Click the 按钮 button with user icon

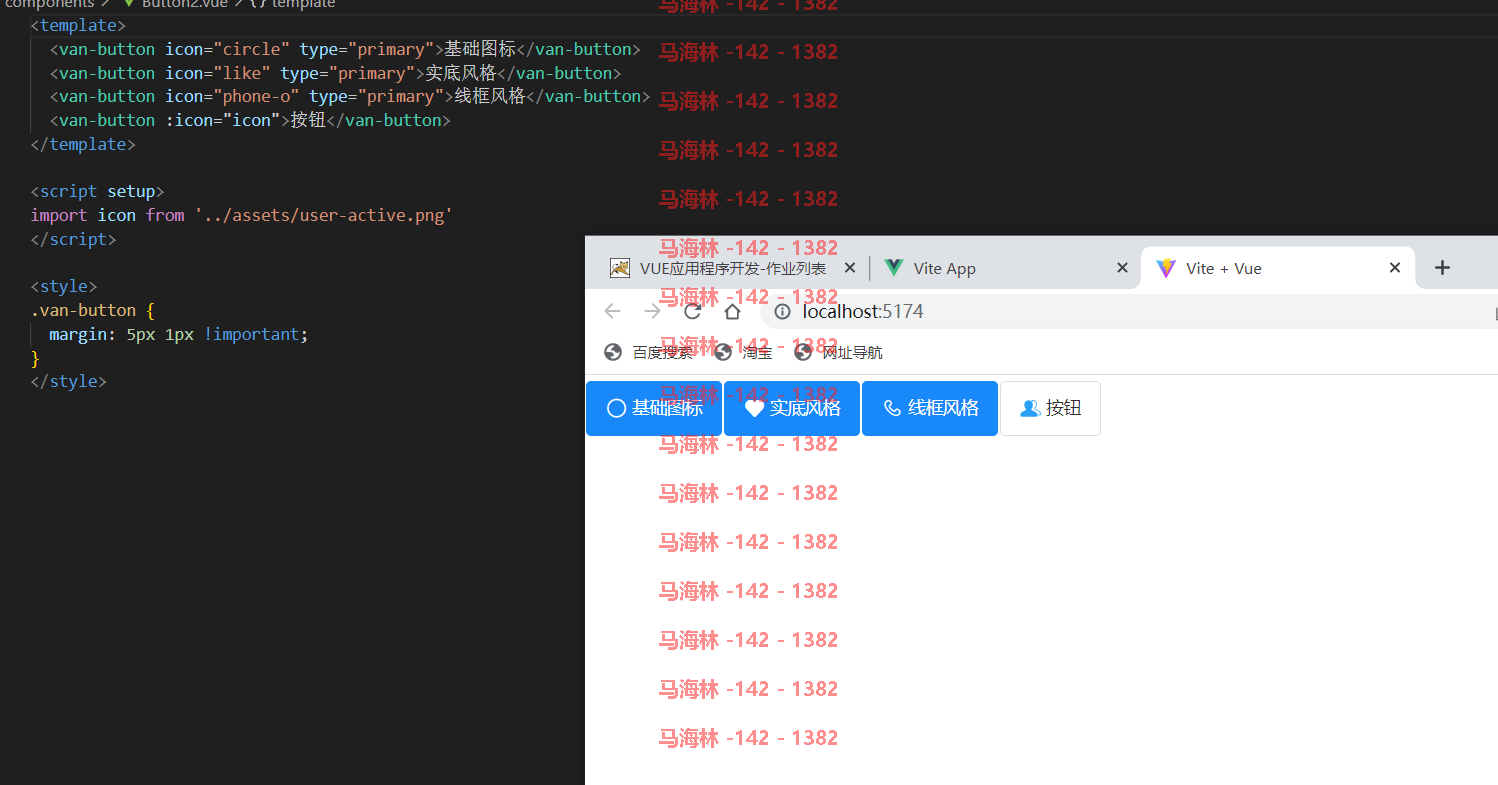pyautogui.click(x=1050, y=408)
